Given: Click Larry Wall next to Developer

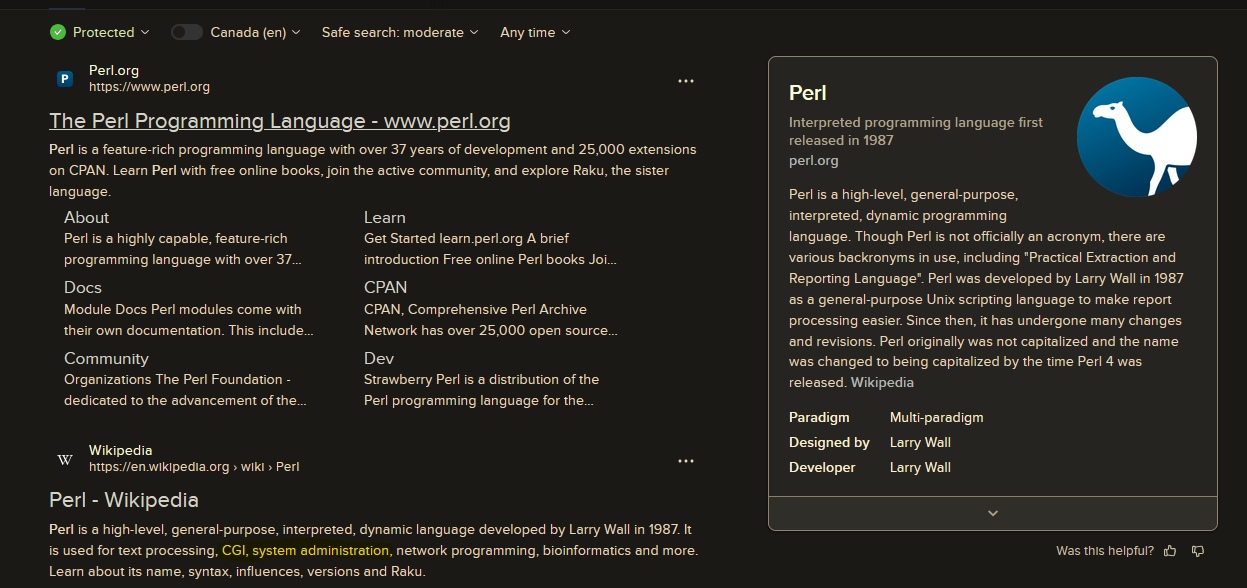Looking at the screenshot, I should click(920, 467).
